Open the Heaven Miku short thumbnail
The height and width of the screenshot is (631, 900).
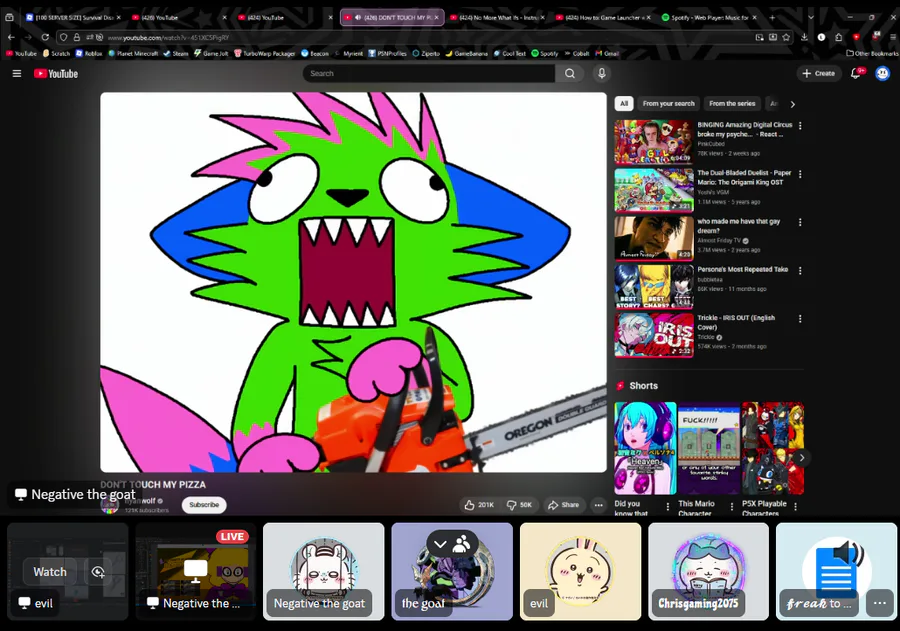645,448
